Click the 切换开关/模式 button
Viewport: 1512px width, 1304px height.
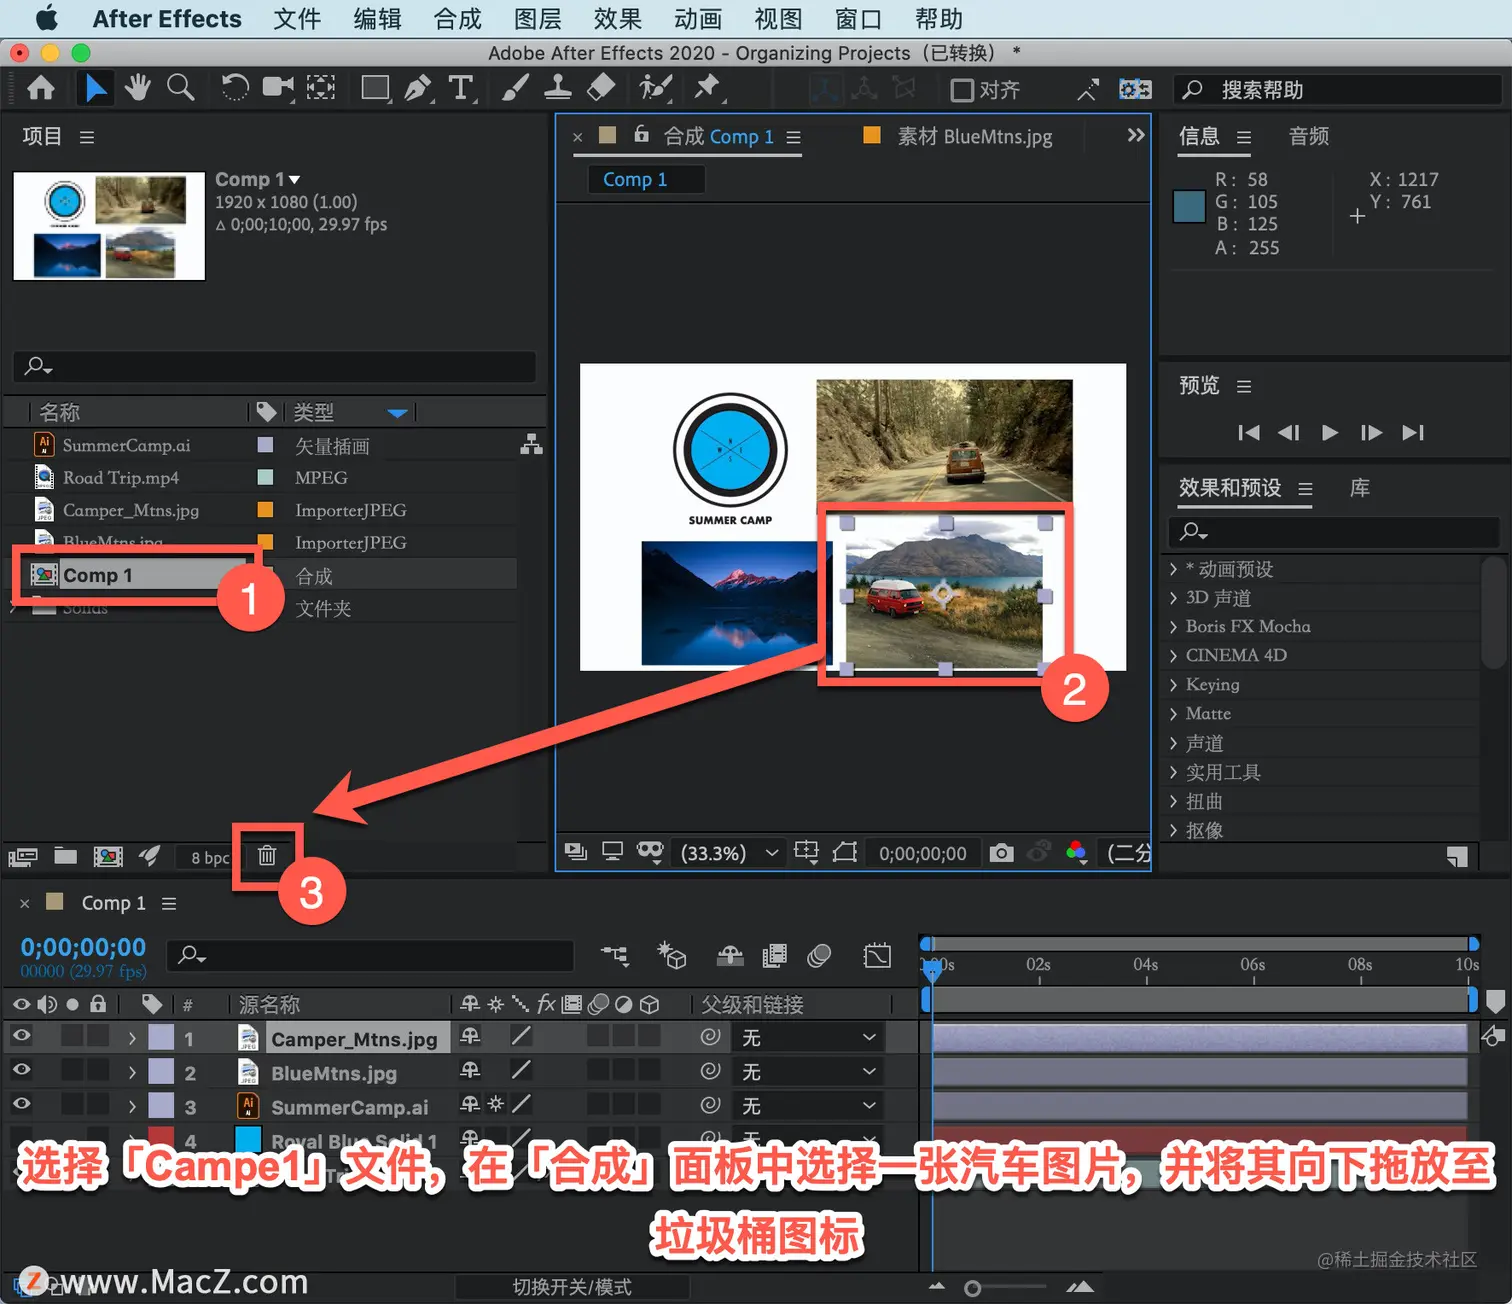tap(572, 1287)
